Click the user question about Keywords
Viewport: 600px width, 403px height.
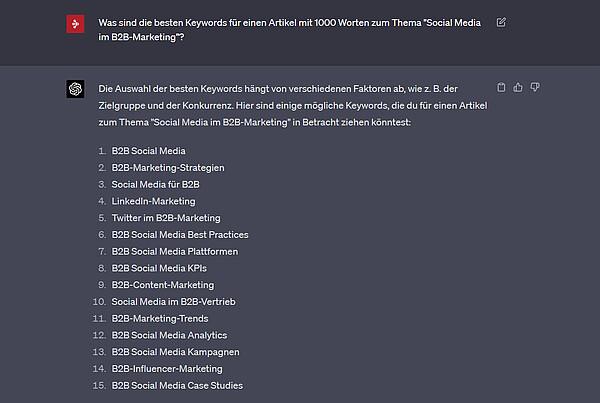(x=289, y=30)
